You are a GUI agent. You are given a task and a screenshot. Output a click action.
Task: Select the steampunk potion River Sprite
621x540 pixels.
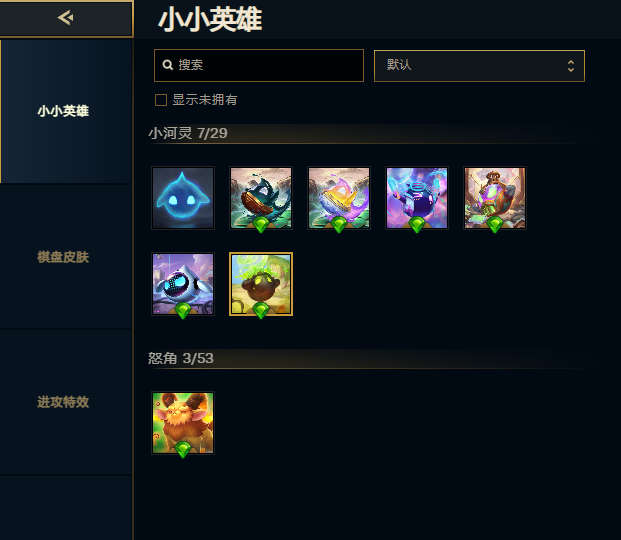click(495, 198)
